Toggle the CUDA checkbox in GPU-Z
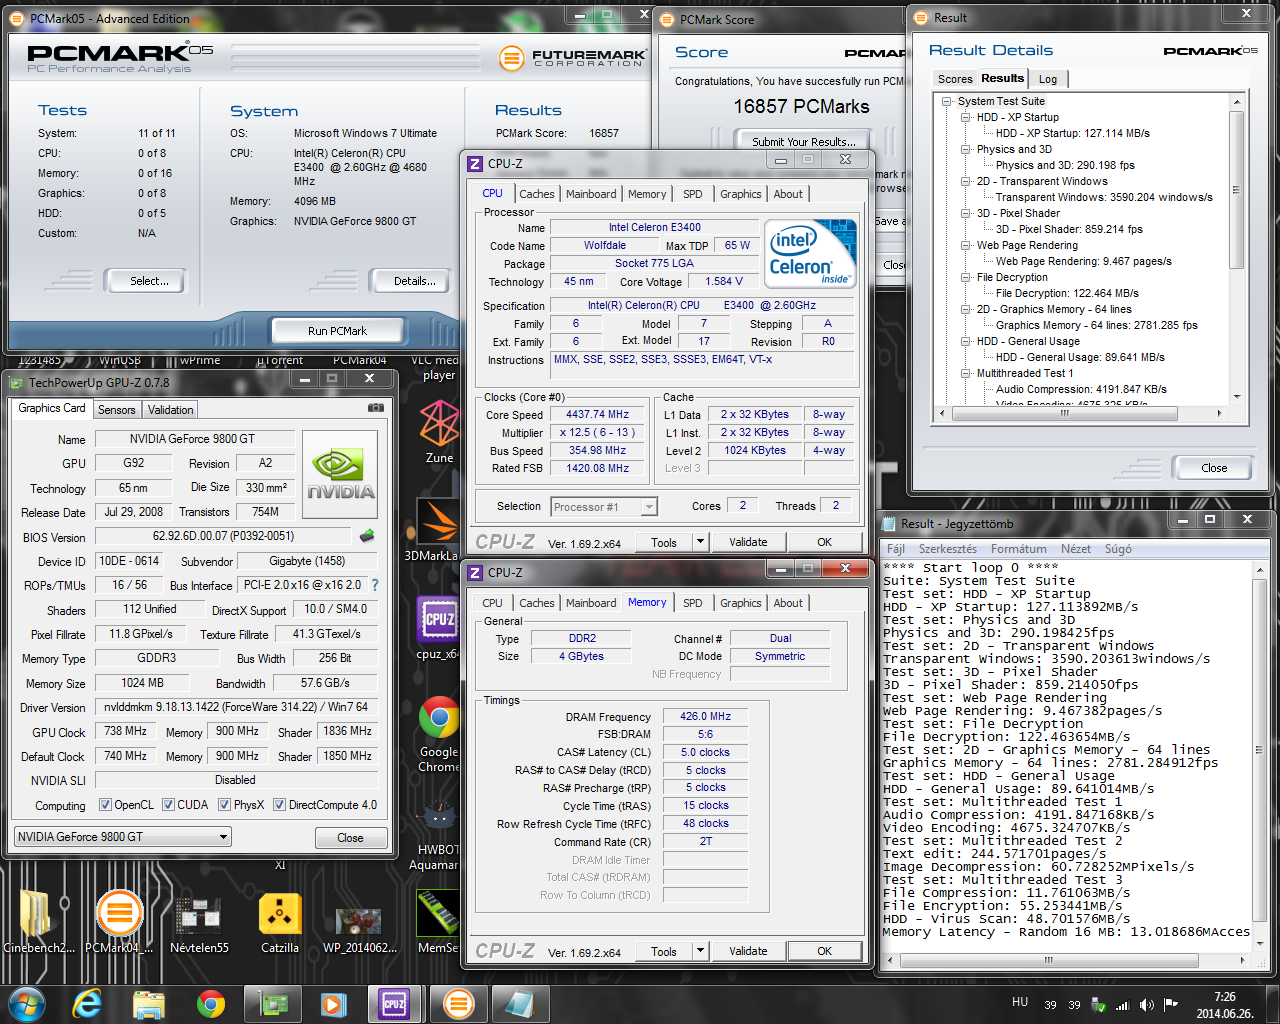This screenshot has height=1024, width=1280. [168, 805]
